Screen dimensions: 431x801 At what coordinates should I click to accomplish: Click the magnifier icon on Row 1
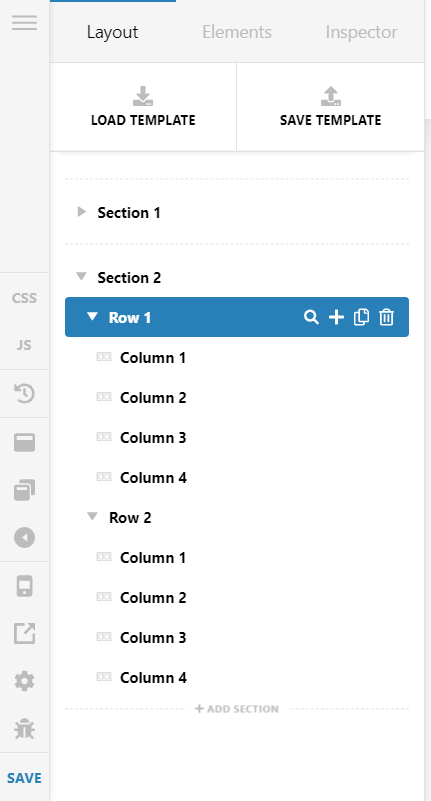tap(311, 317)
